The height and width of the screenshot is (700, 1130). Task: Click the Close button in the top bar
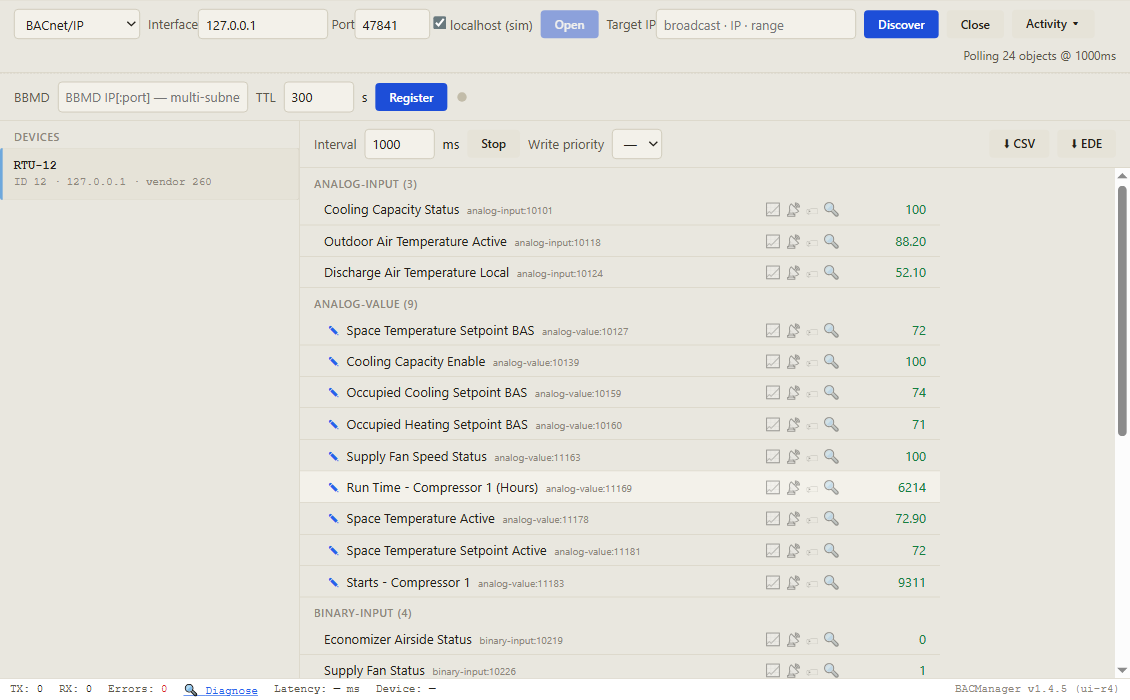[975, 25]
